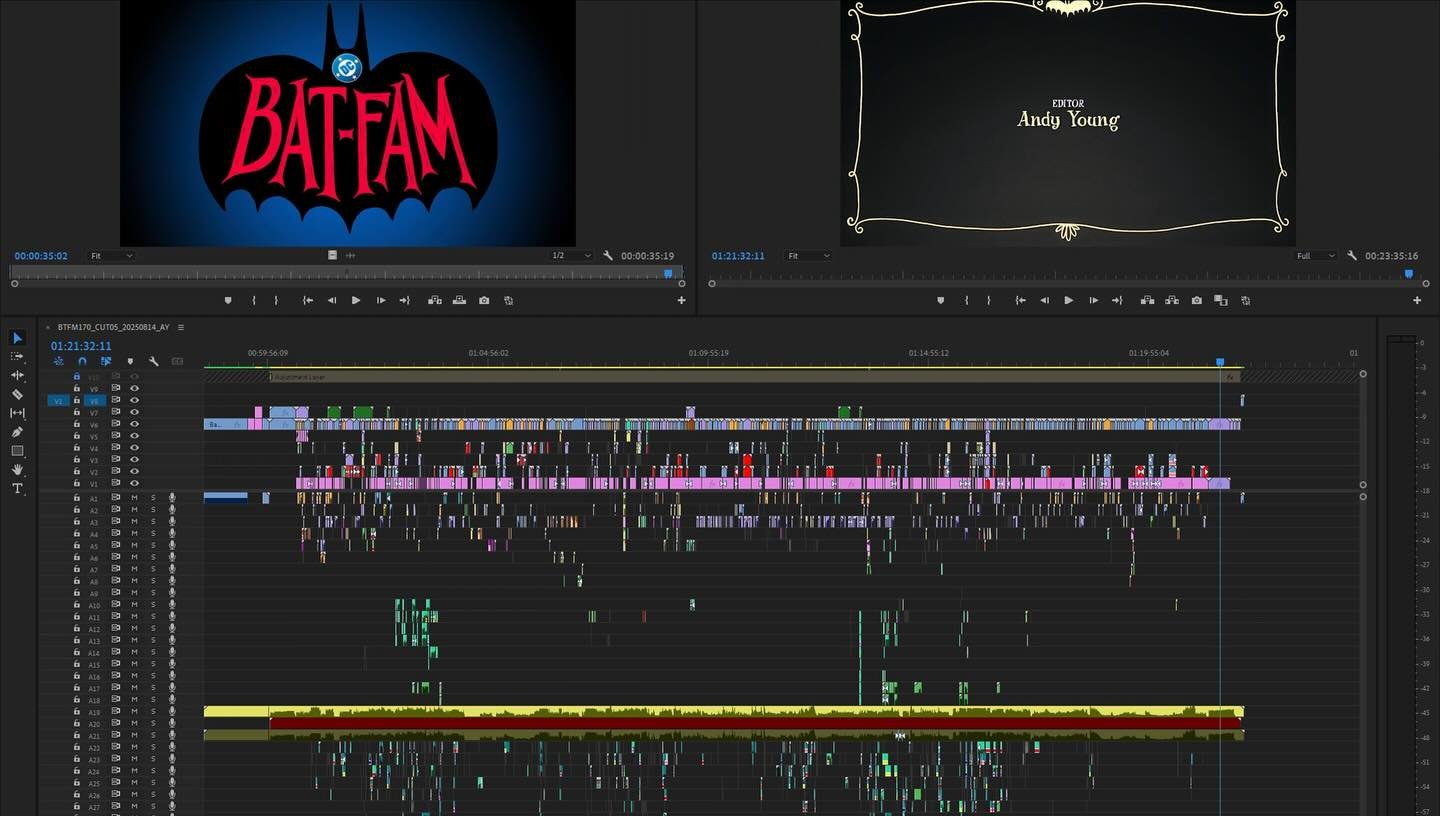Select the Ripple Edit tool
Screen dimensions: 1440x816
point(17,375)
